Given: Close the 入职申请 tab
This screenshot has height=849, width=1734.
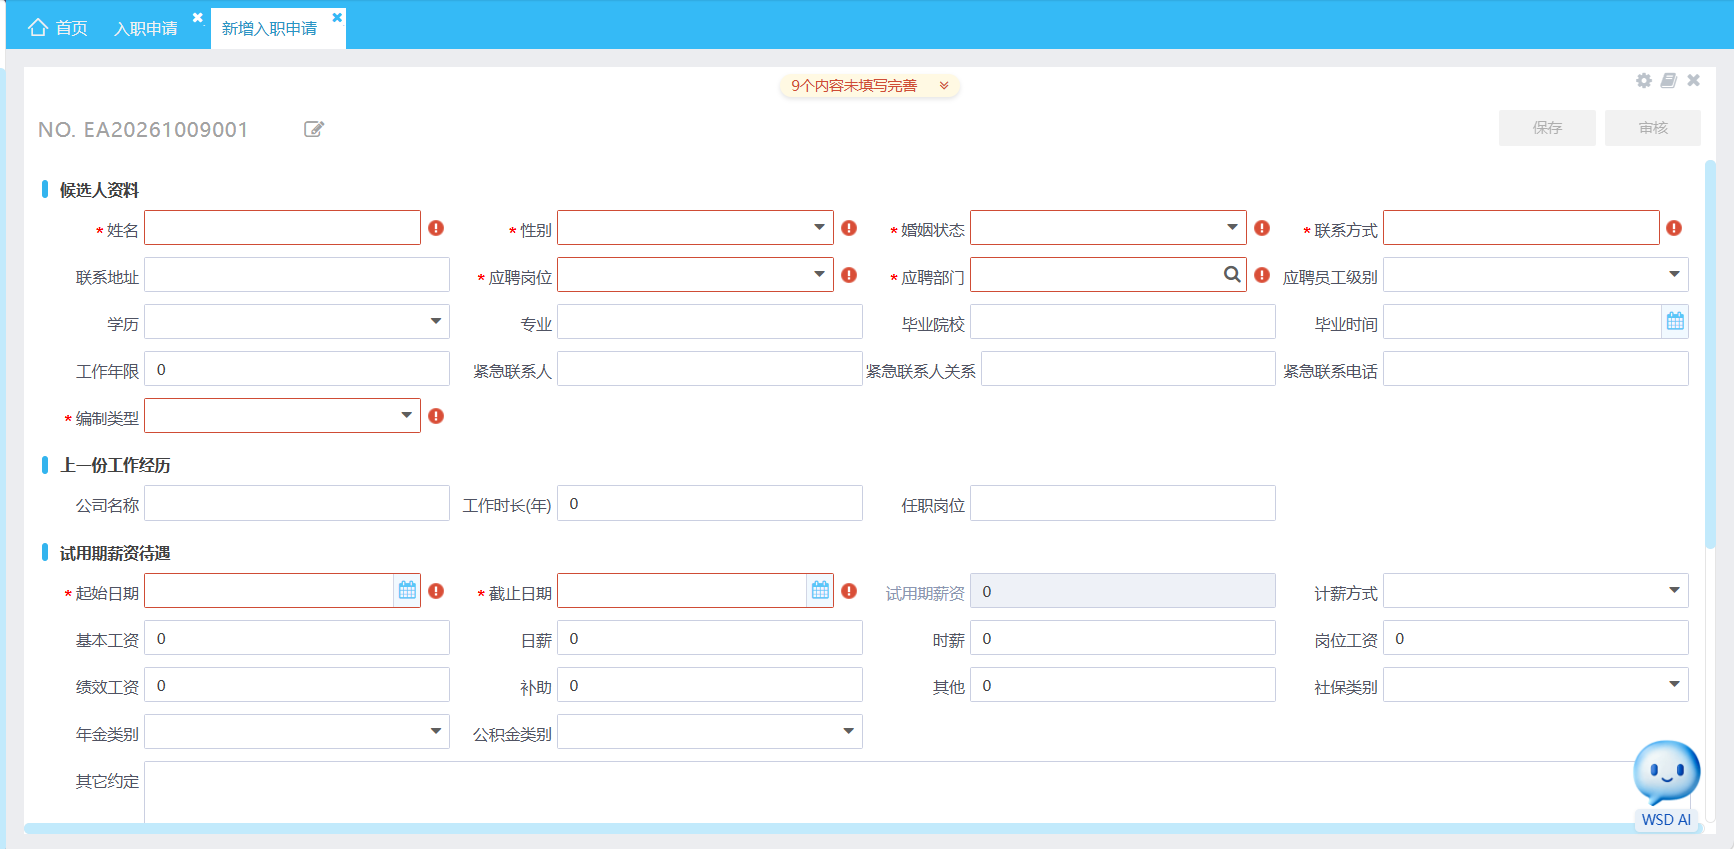Looking at the screenshot, I should pos(198,17).
